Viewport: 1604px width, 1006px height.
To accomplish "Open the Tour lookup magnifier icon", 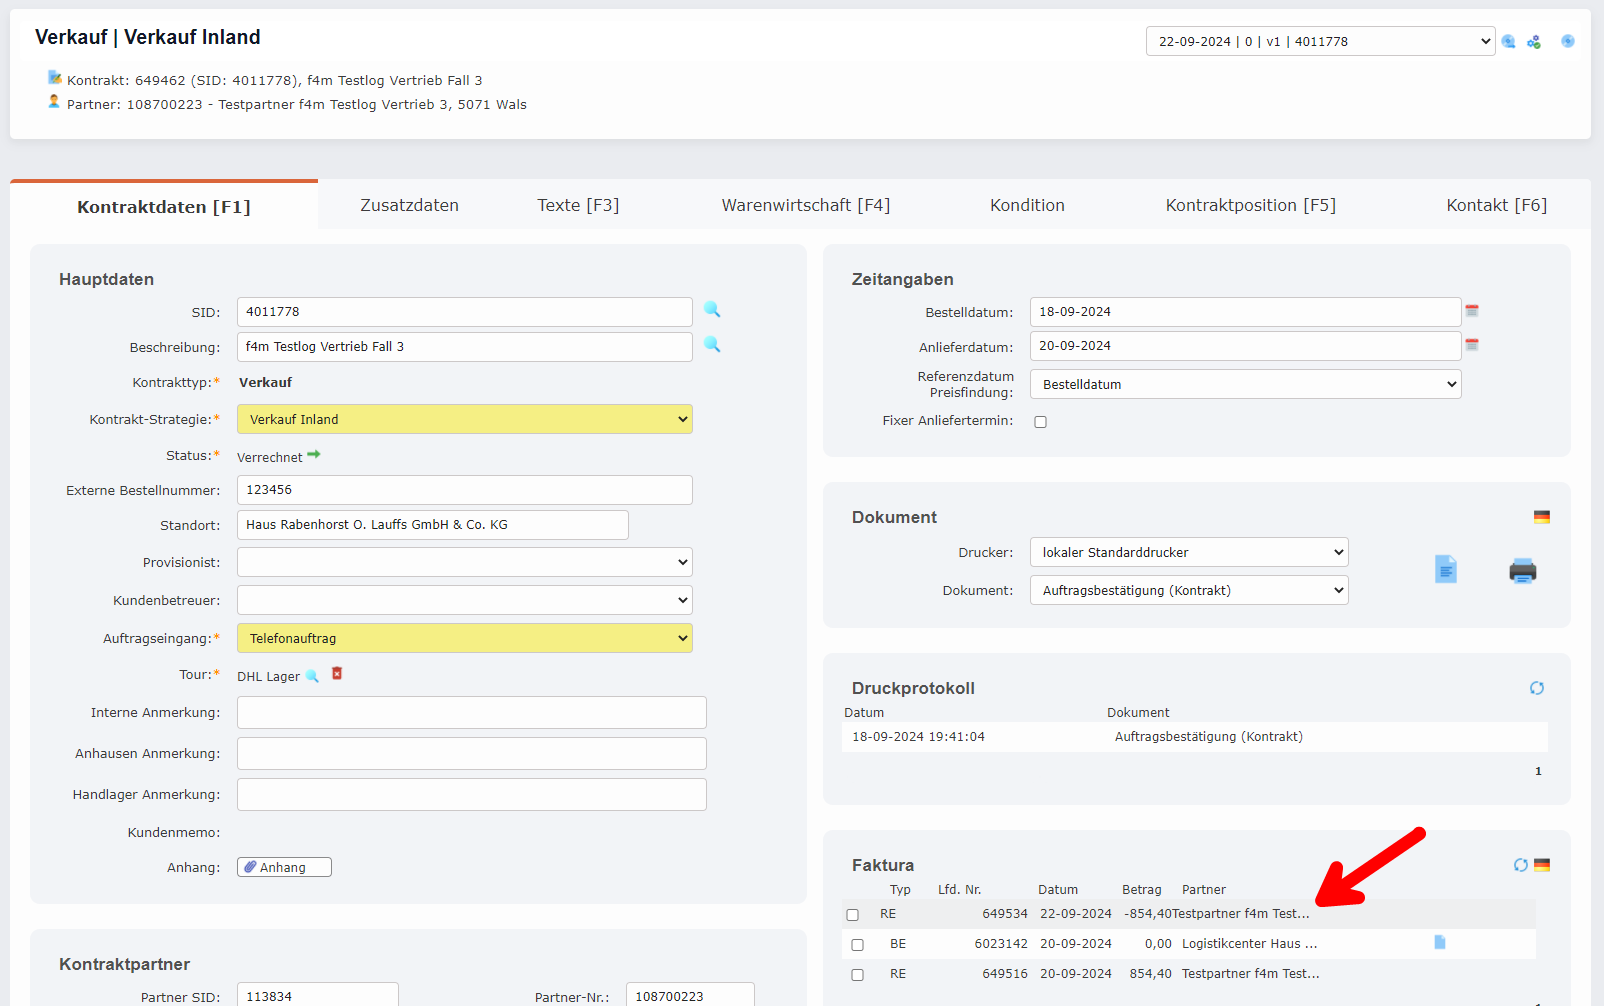I will click(313, 676).
